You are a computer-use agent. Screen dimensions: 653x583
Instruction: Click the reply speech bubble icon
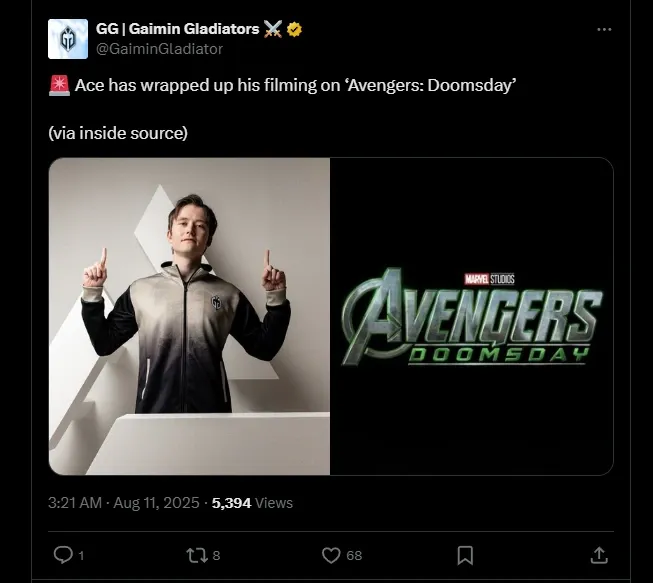pos(61,554)
